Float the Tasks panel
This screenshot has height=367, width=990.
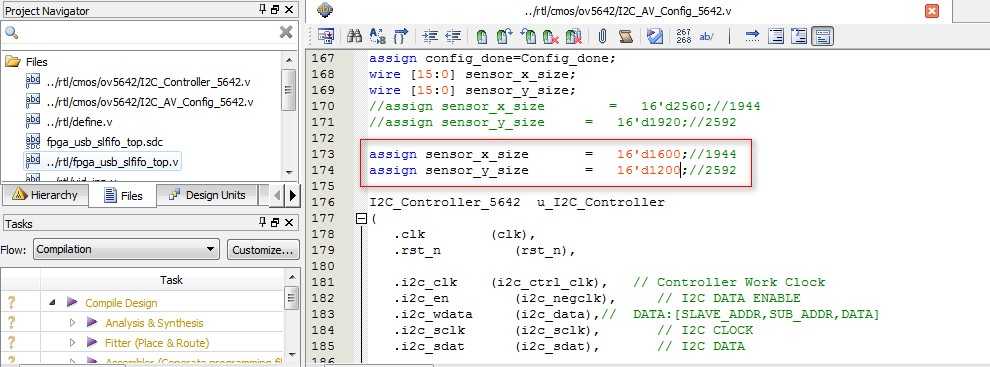[x=275, y=222]
